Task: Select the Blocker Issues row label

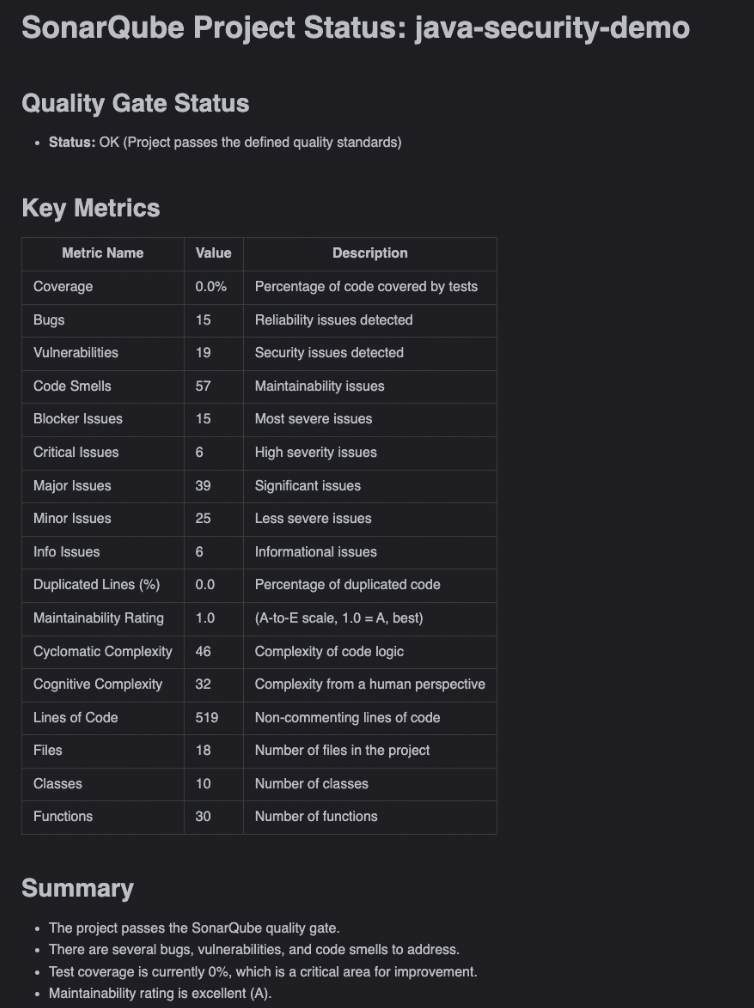Action: (x=78, y=418)
